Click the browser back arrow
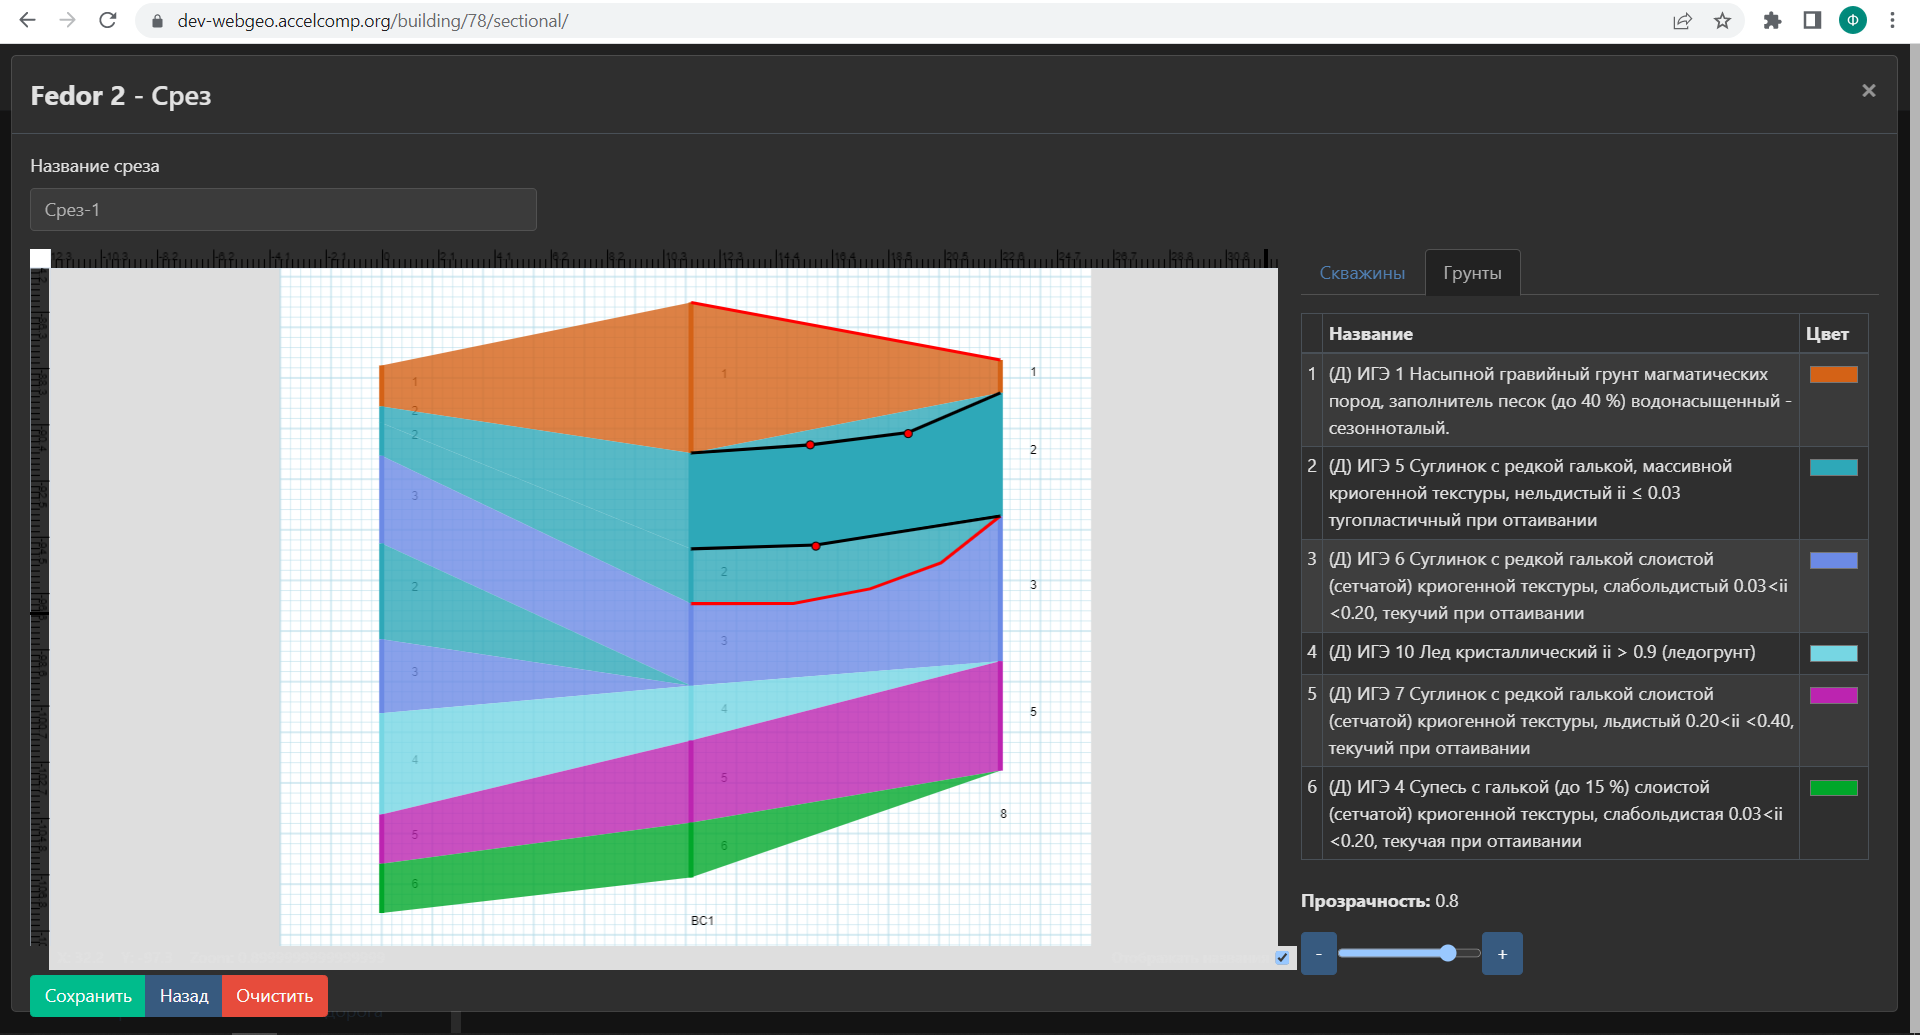This screenshot has height=1035, width=1920. [x=27, y=20]
